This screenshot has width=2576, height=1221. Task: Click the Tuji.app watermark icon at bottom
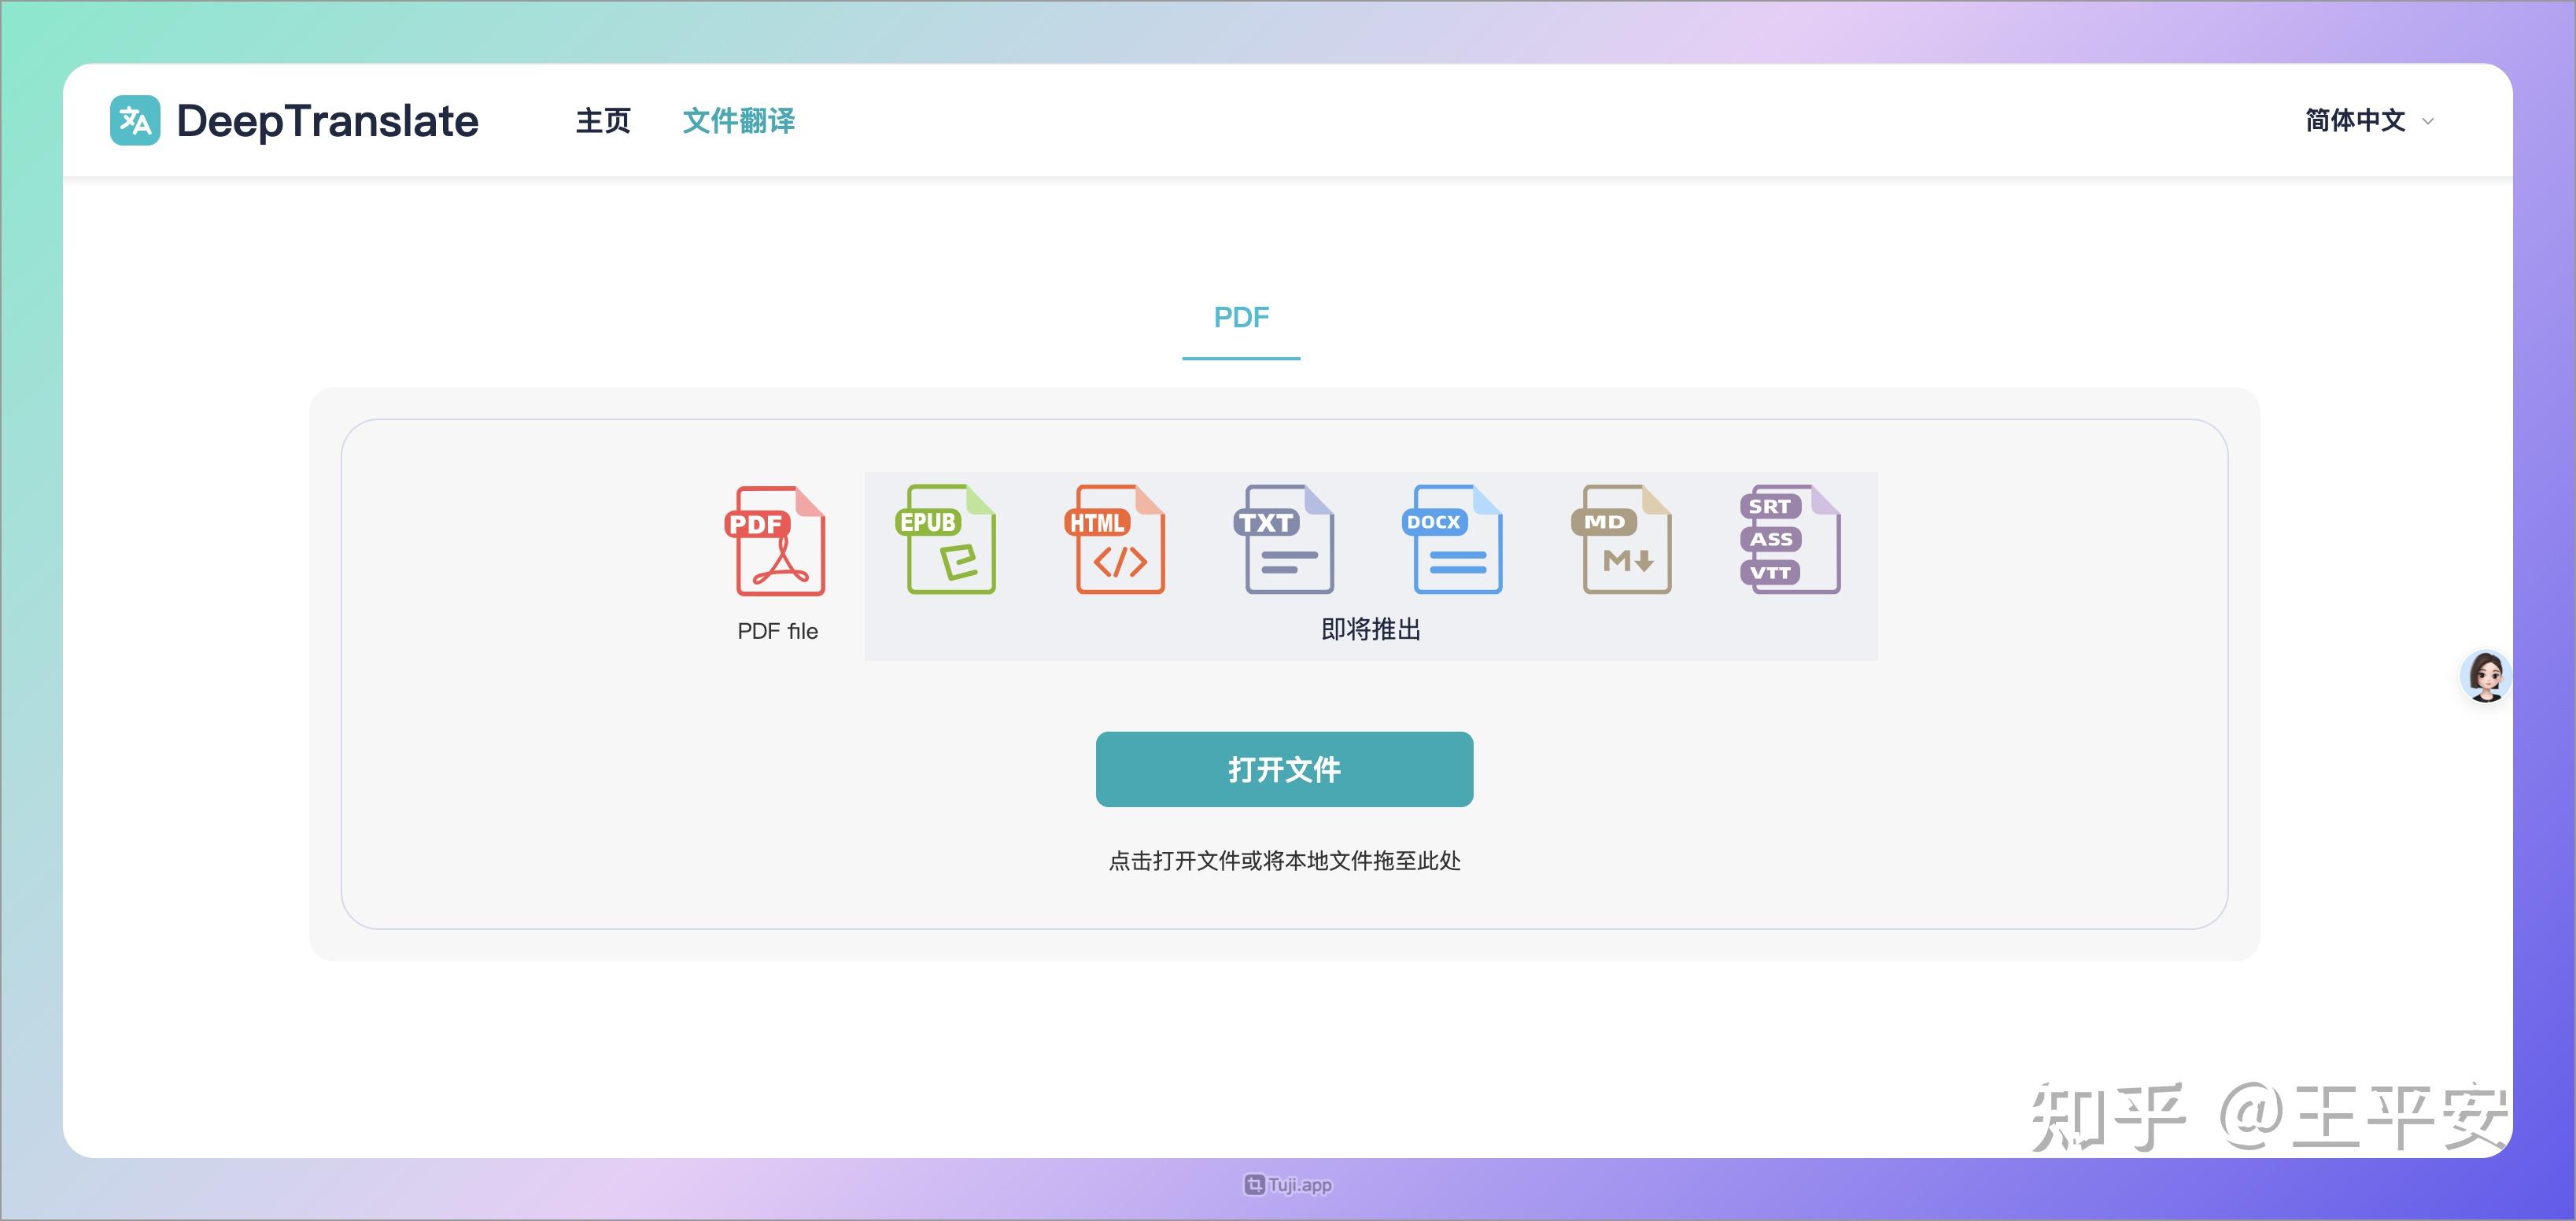pyautogui.click(x=1254, y=1183)
